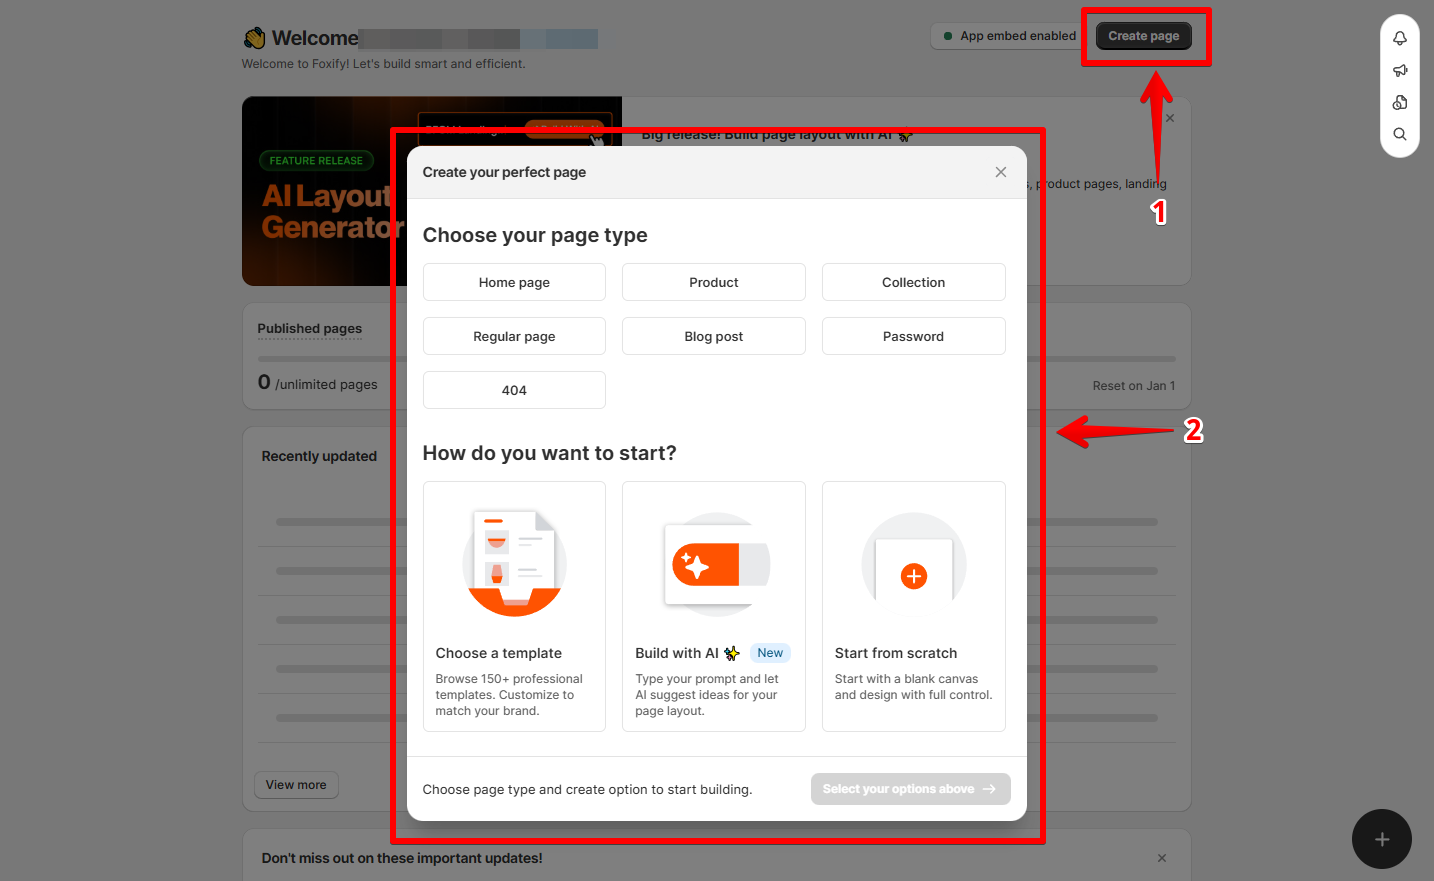Image resolution: width=1434 pixels, height=881 pixels.
Task: Dismiss the important updates notice
Action: pos(1162,858)
